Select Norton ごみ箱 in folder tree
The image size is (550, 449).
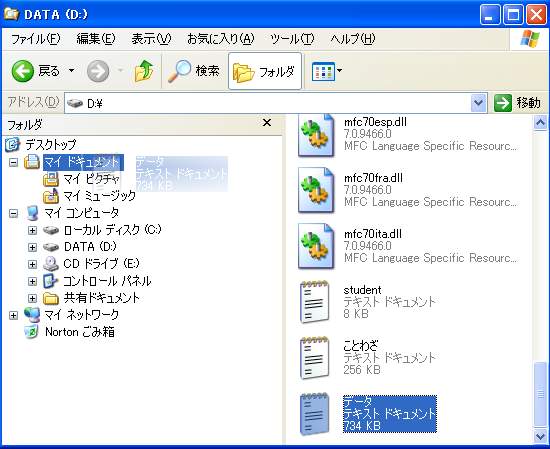[x=80, y=332]
